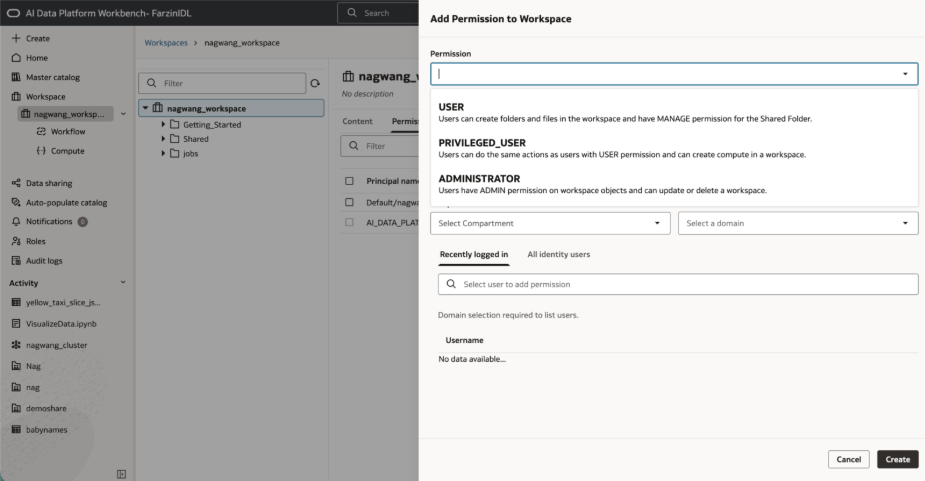
Task: Click the Getting_Started folder icon
Action: click(175, 125)
